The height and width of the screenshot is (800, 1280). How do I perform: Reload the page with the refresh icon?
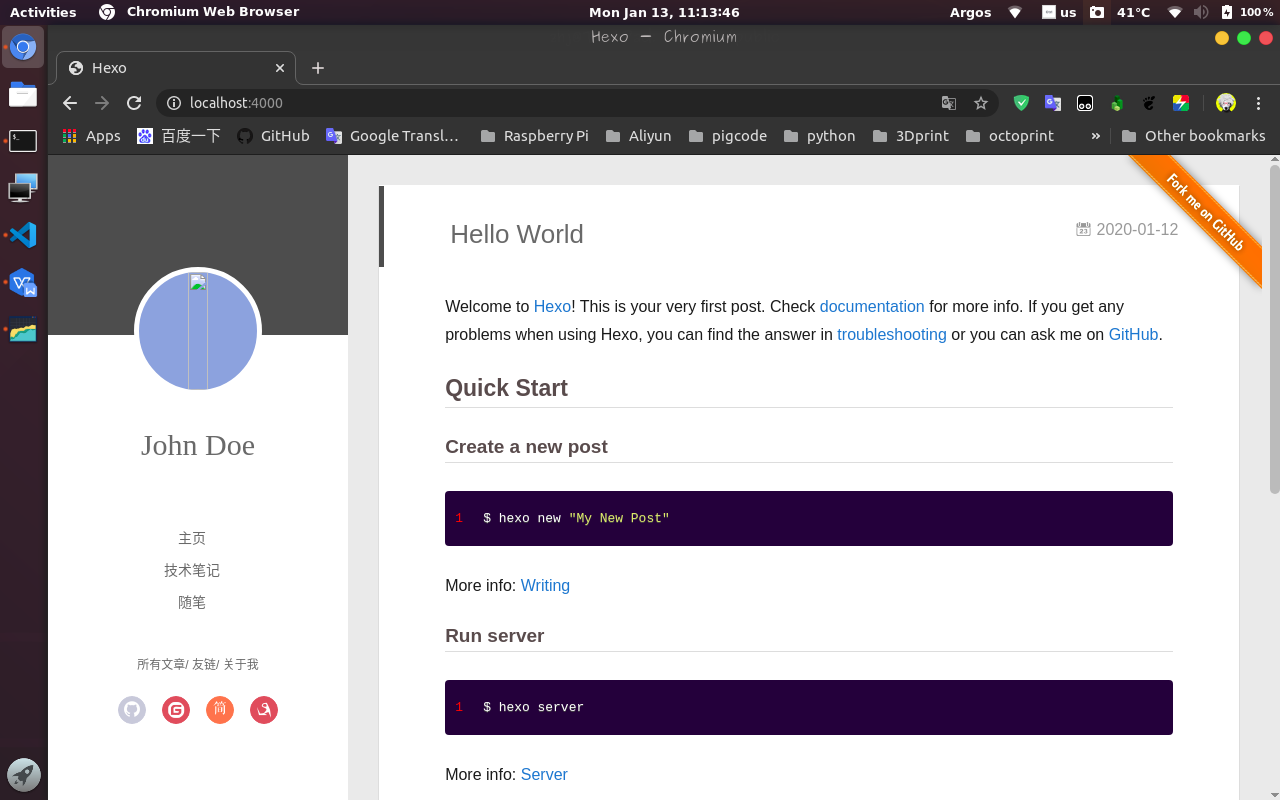click(134, 103)
